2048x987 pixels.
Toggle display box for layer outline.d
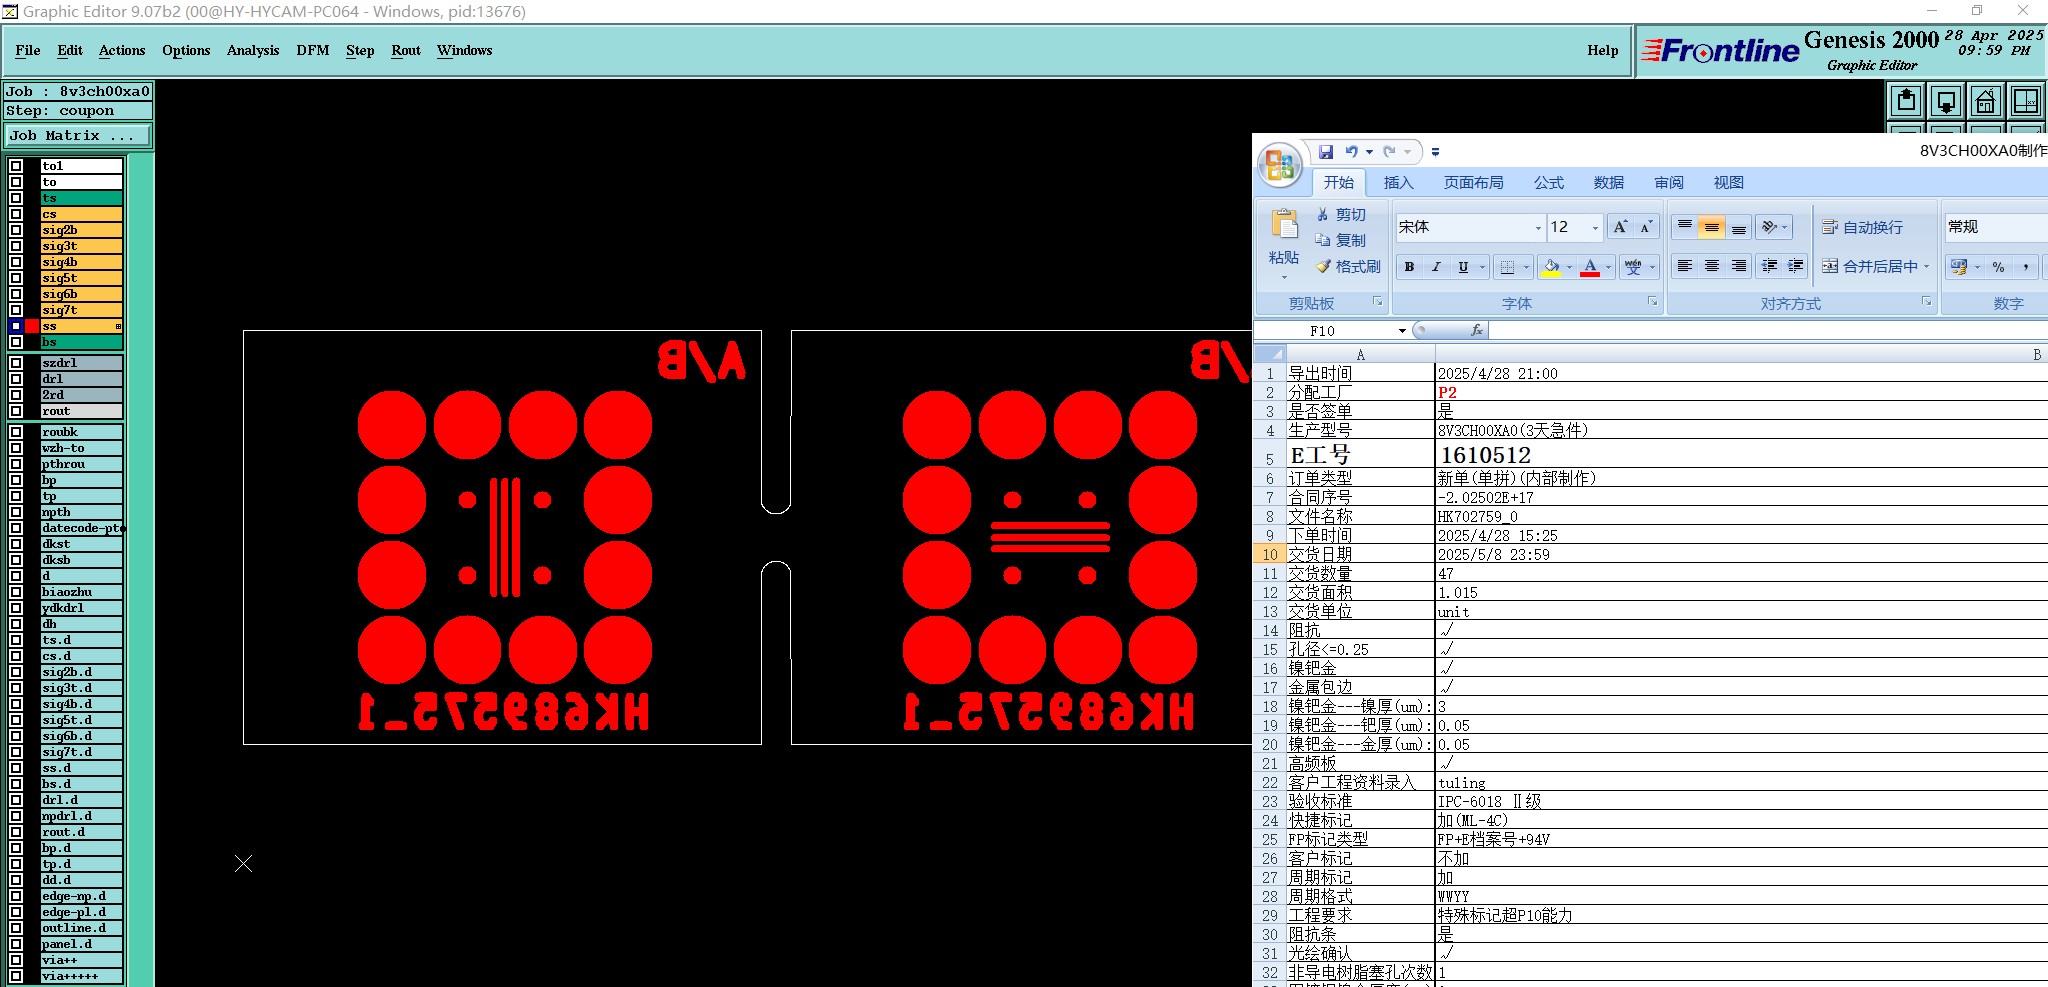pyautogui.click(x=16, y=928)
